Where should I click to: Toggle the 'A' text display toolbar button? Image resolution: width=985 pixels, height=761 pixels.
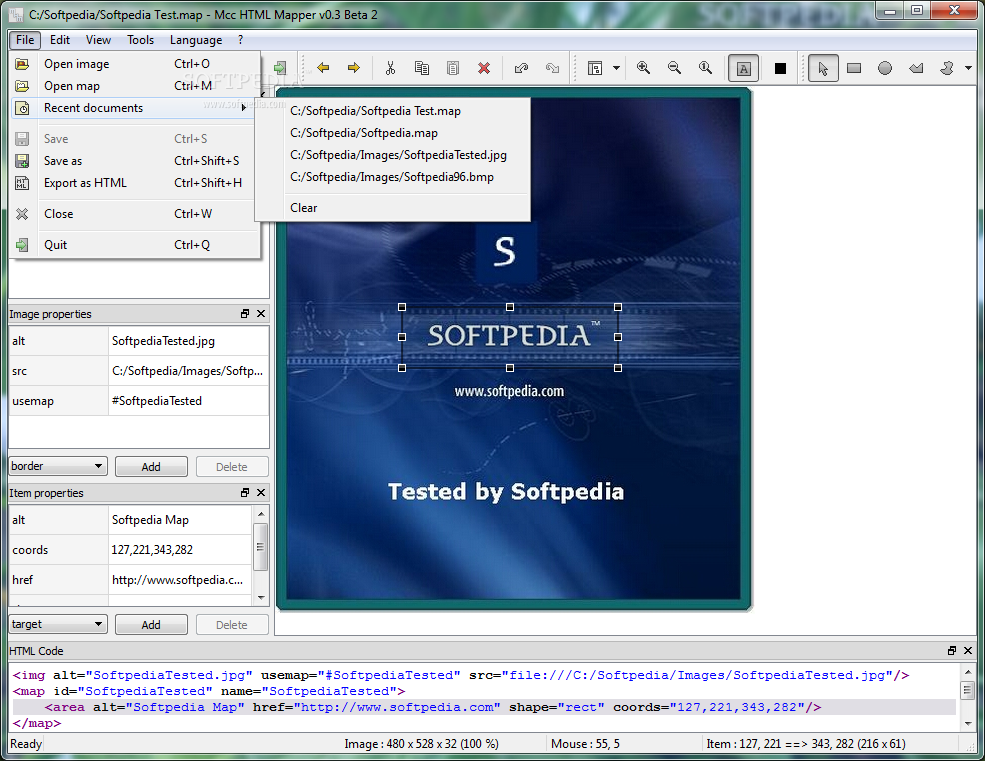[744, 68]
